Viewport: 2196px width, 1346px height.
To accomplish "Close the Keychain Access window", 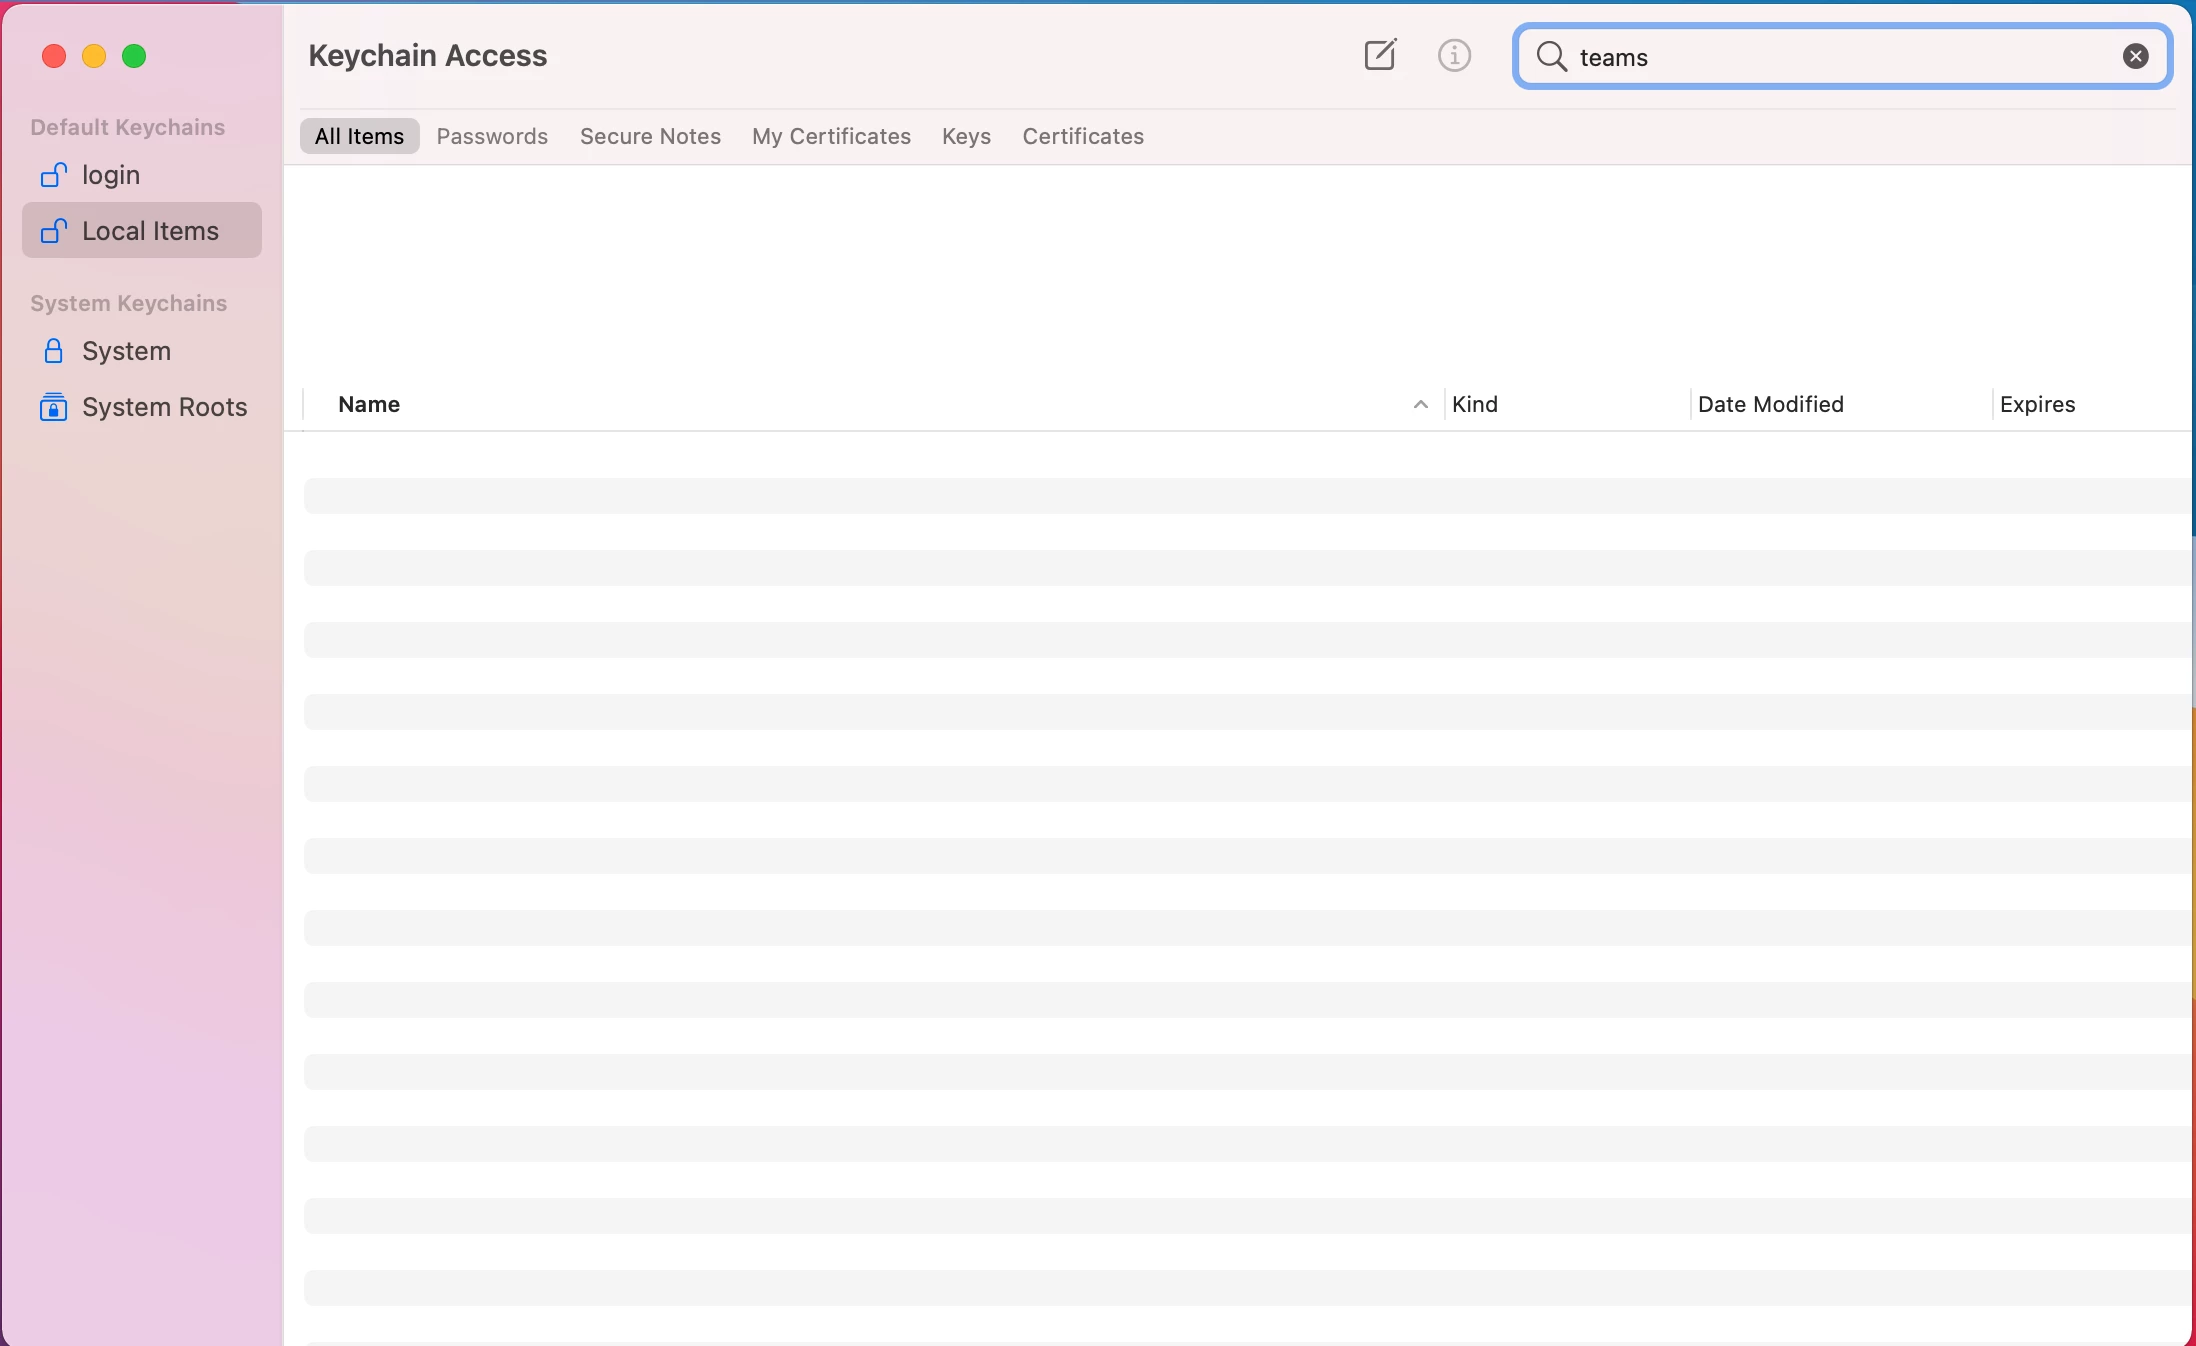I will coord(54,56).
